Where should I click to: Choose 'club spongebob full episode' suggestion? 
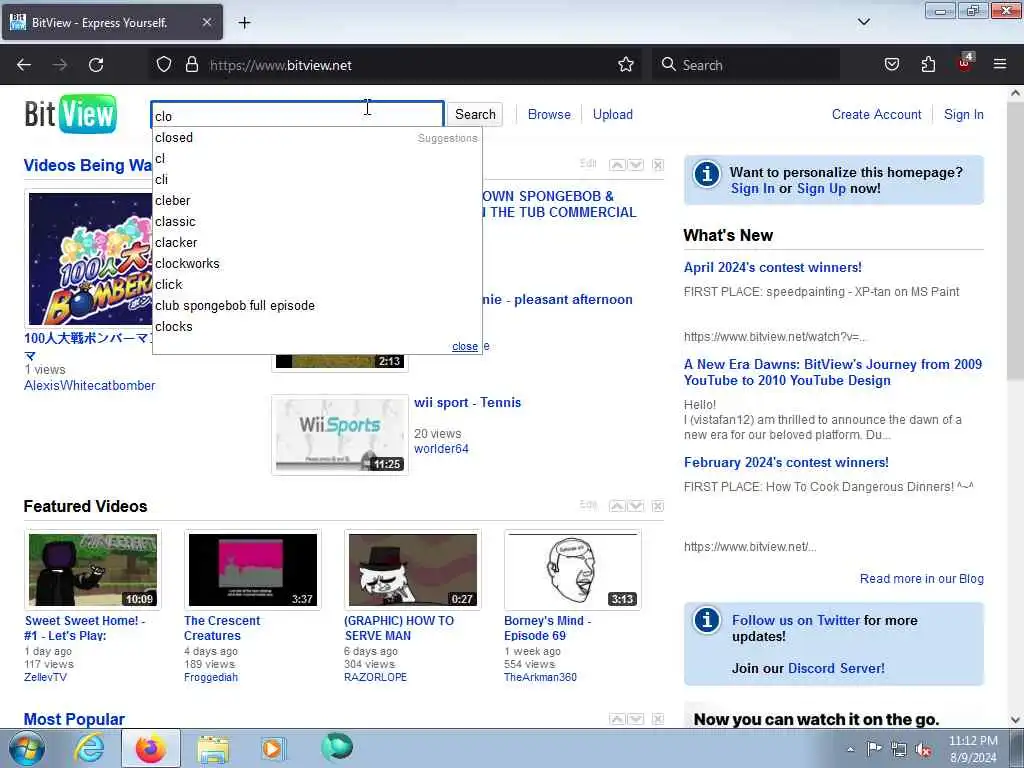(x=317, y=306)
